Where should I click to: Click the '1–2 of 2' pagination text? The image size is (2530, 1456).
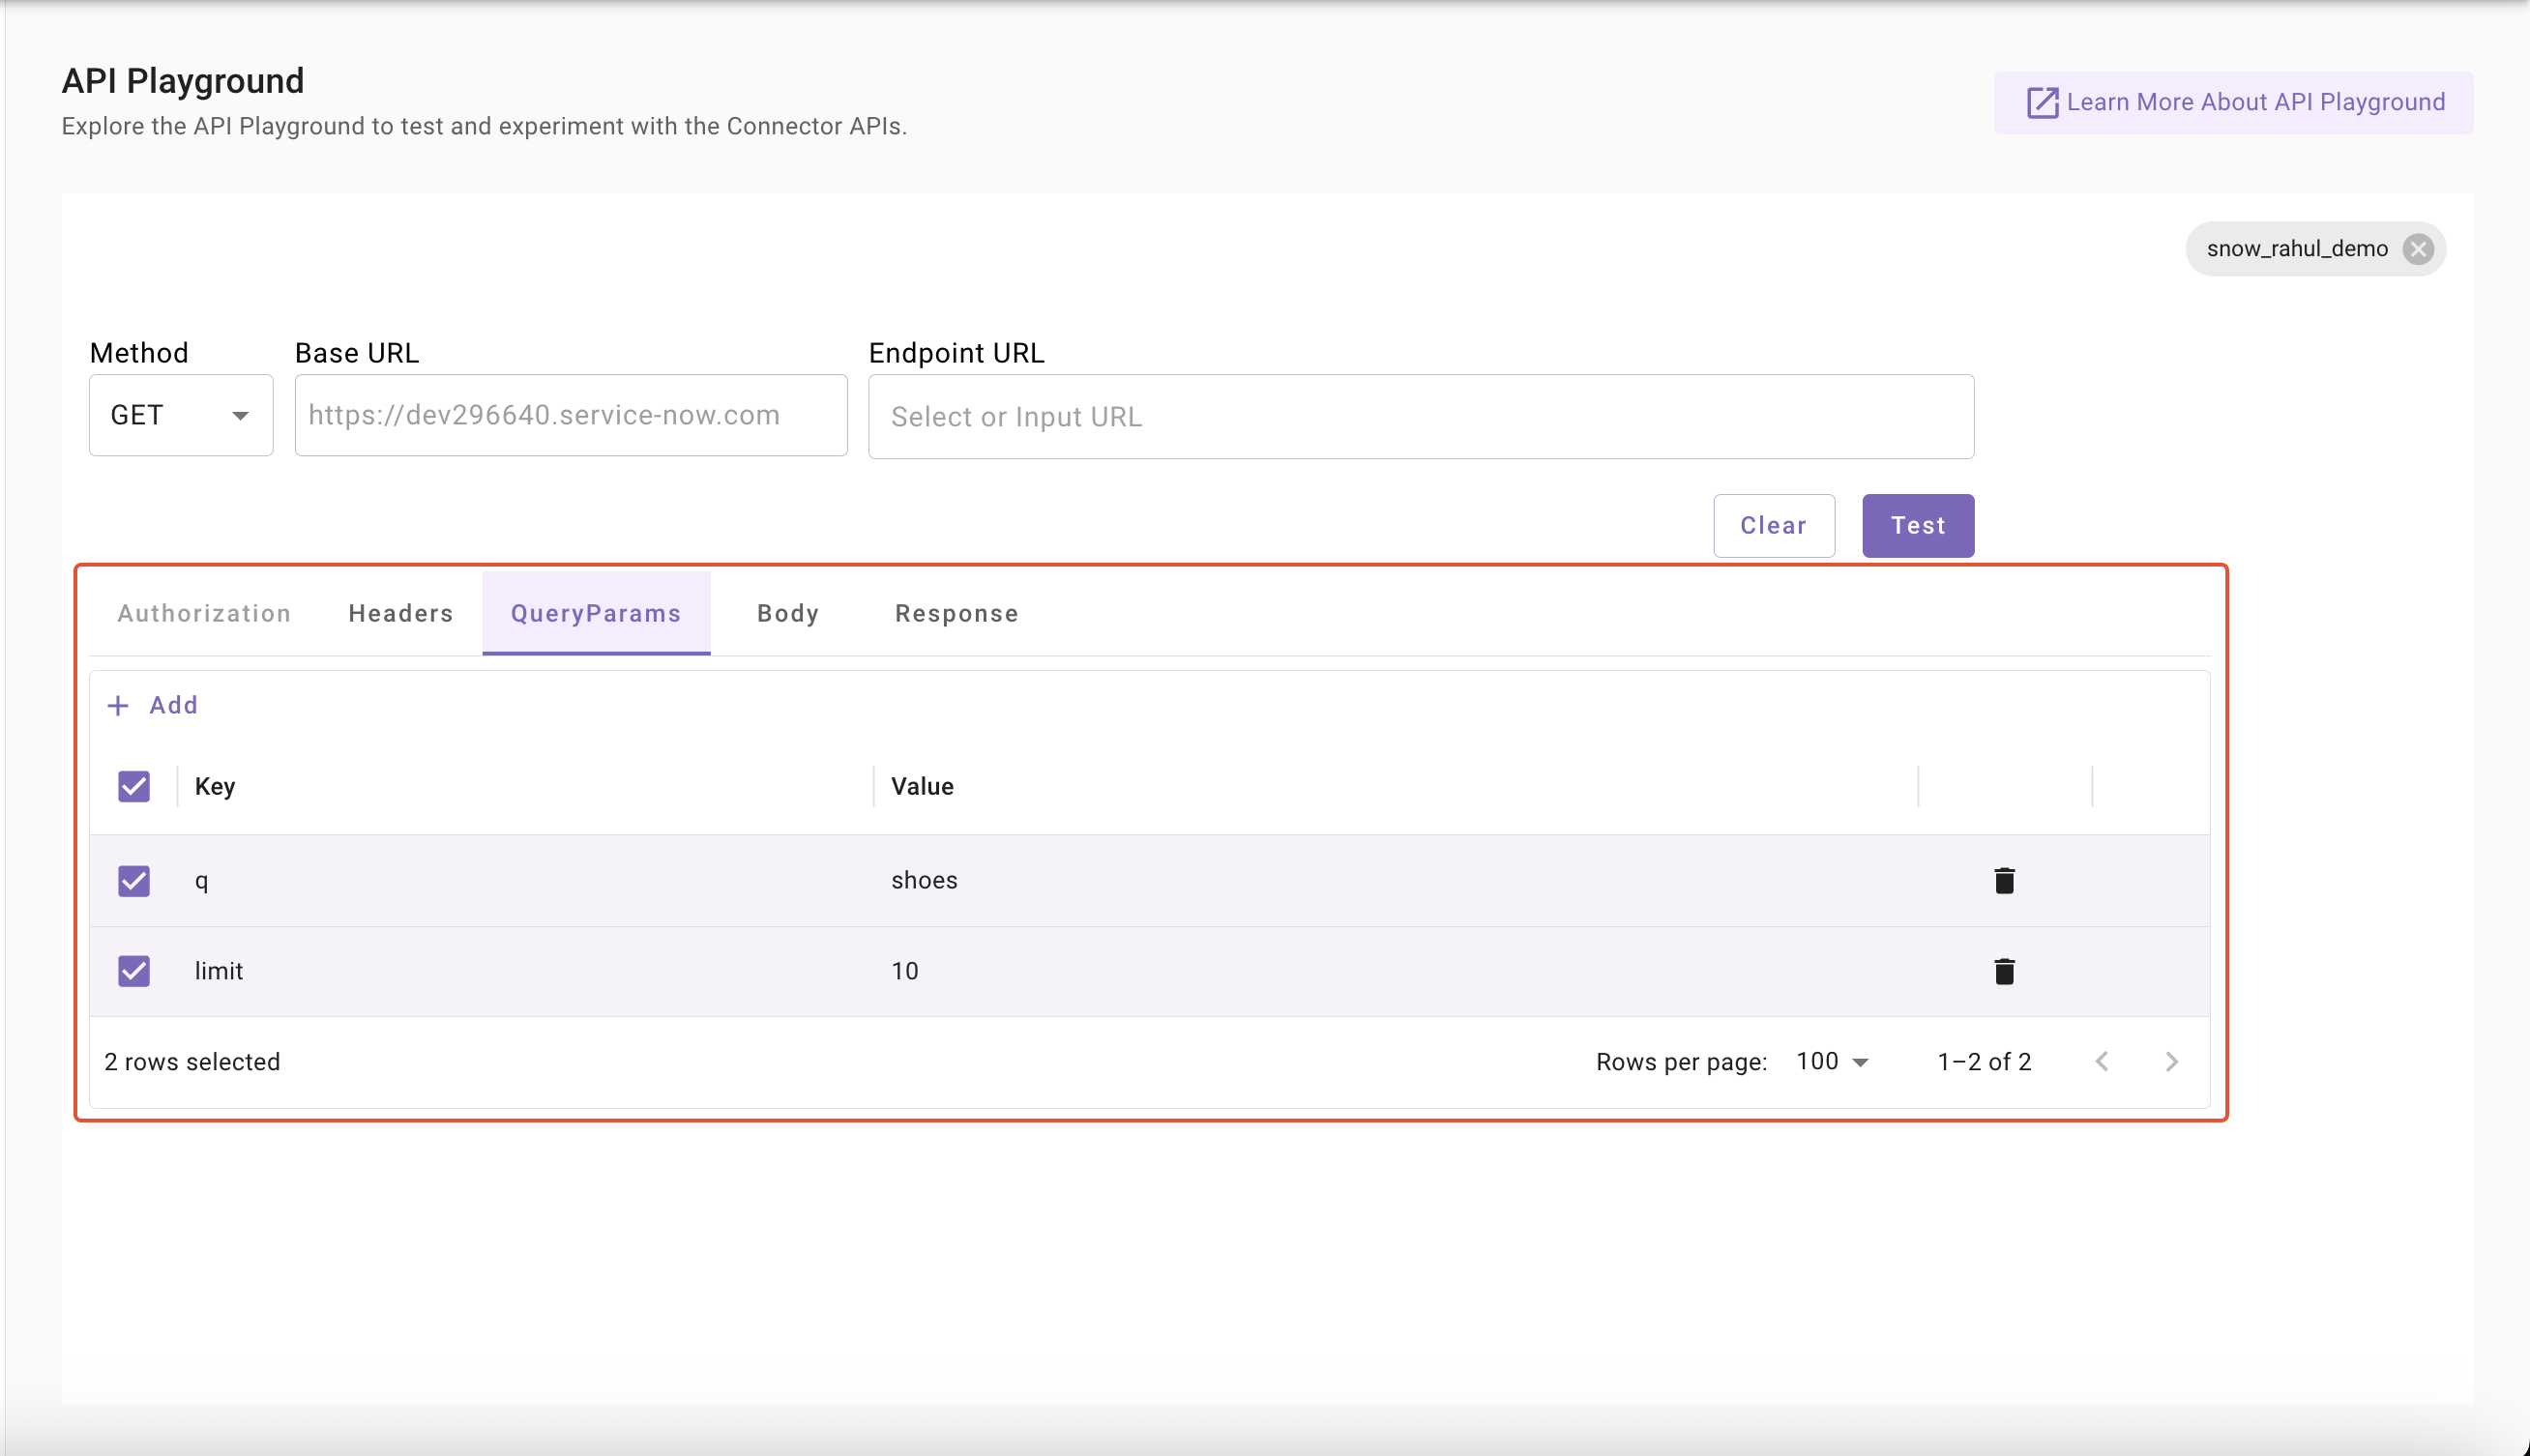tap(1984, 1062)
